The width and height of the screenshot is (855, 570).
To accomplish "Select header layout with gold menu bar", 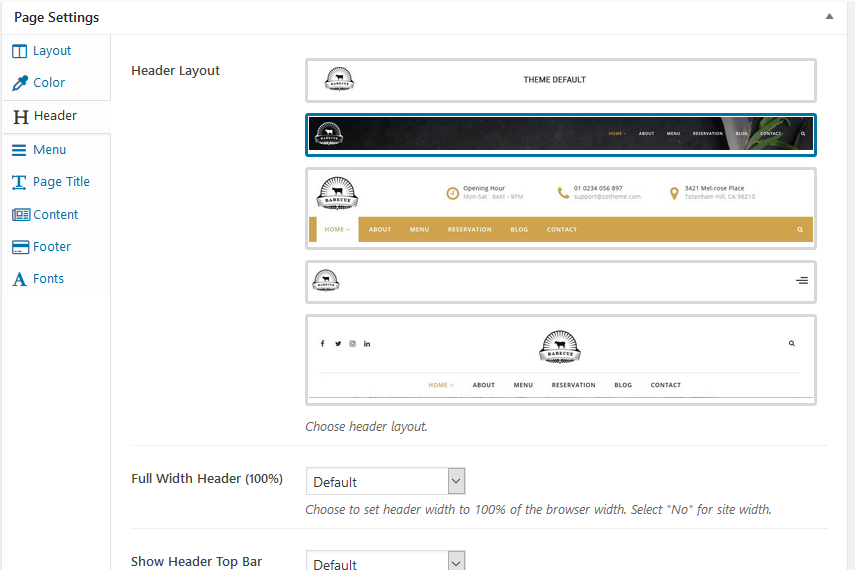I will point(560,208).
